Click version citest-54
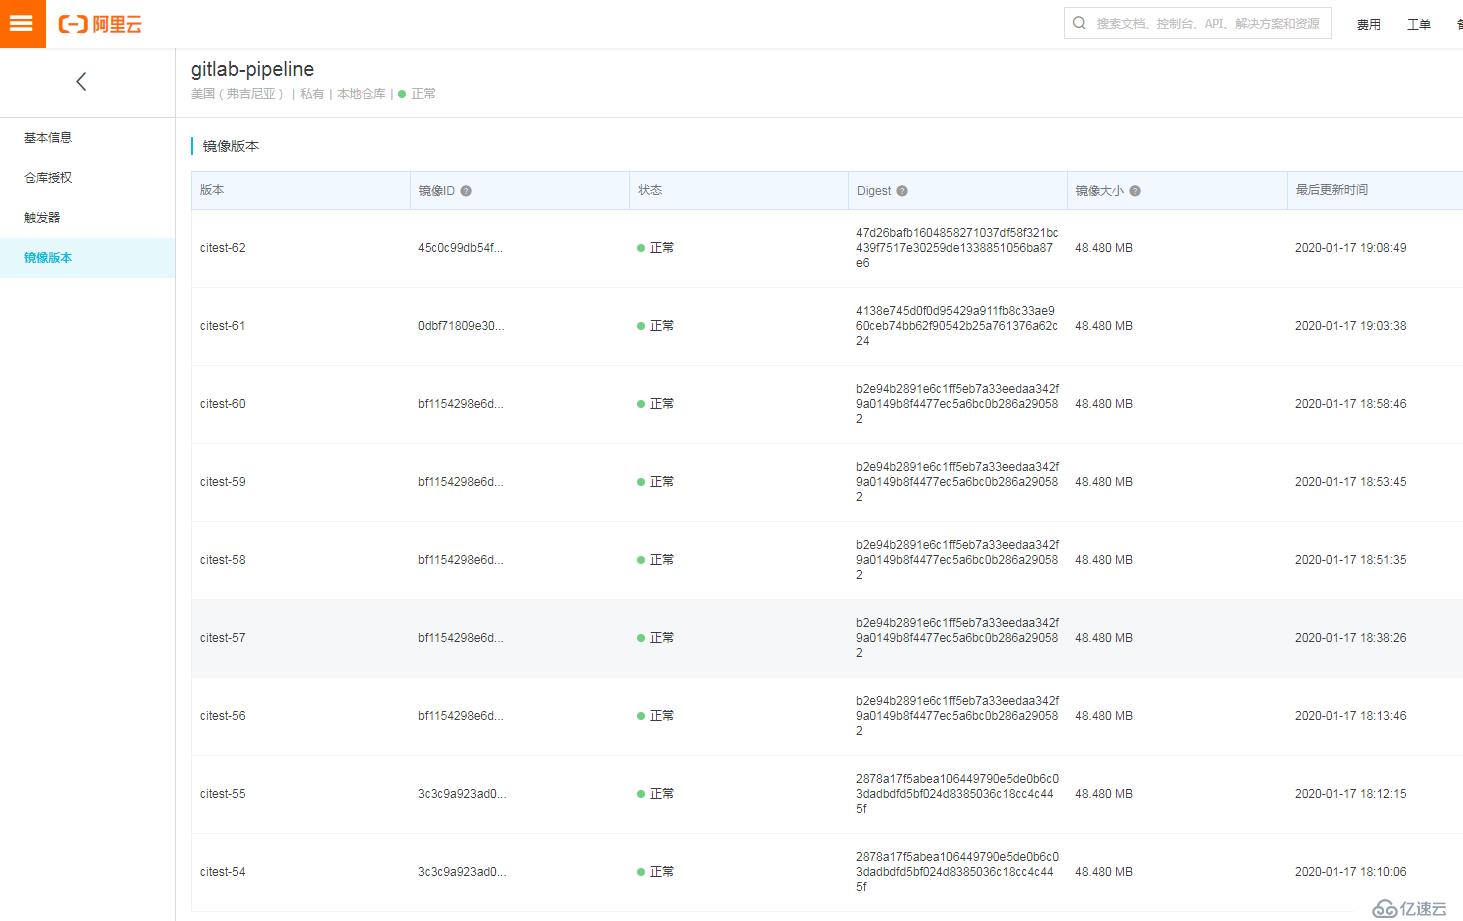 coord(223,872)
